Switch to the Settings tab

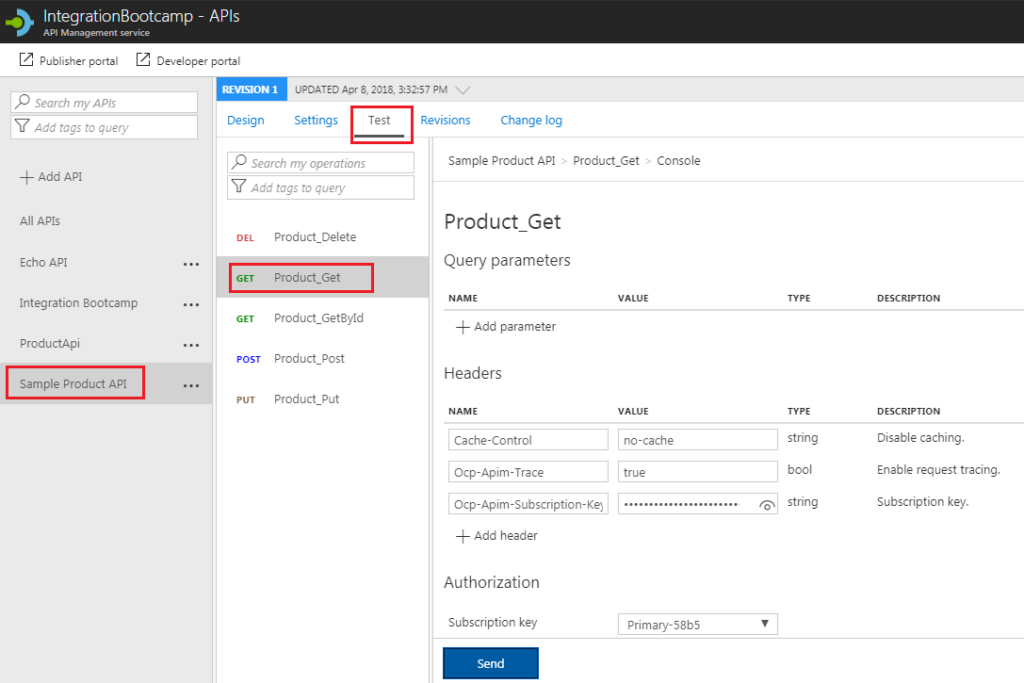pos(315,120)
